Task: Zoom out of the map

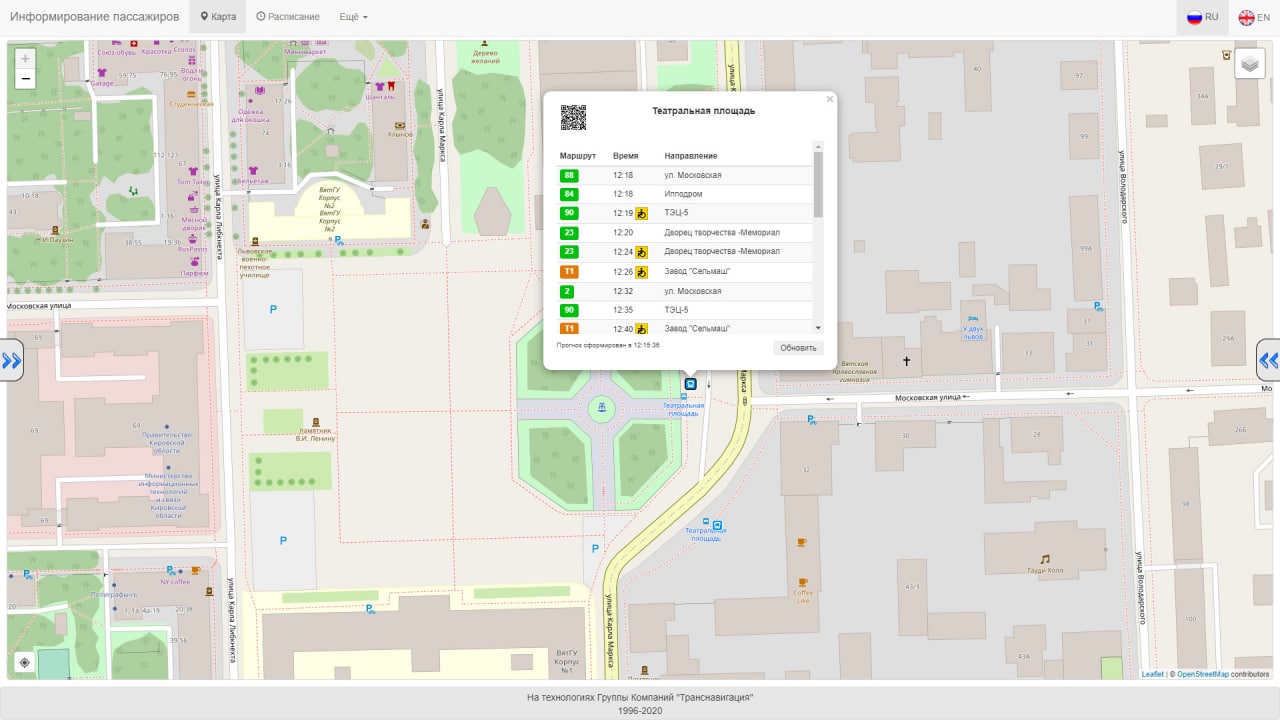Action: pyautogui.click(x=25, y=79)
